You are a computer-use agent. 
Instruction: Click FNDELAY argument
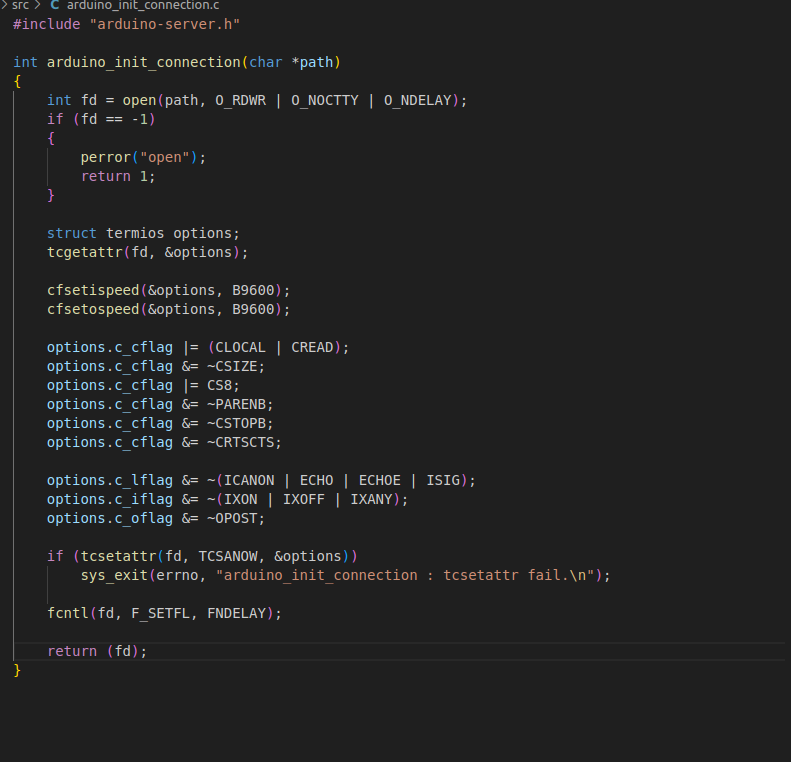tap(236, 613)
